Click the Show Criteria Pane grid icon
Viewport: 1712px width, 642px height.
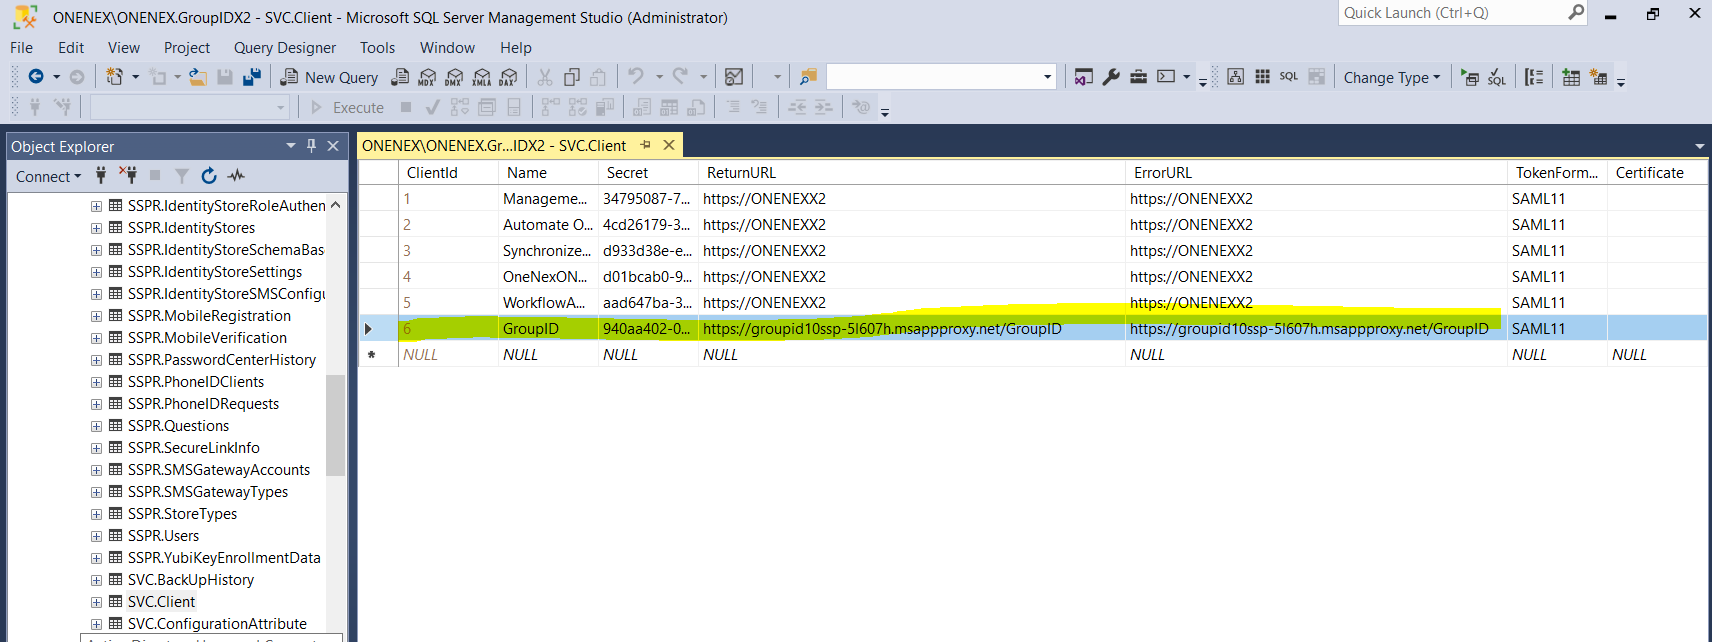point(1263,77)
